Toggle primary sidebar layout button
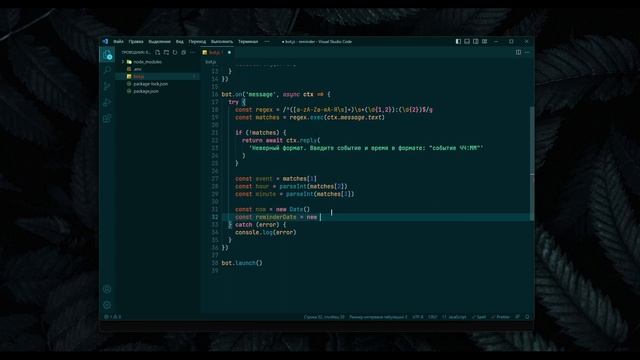The width and height of the screenshot is (640, 360). pos(458,41)
